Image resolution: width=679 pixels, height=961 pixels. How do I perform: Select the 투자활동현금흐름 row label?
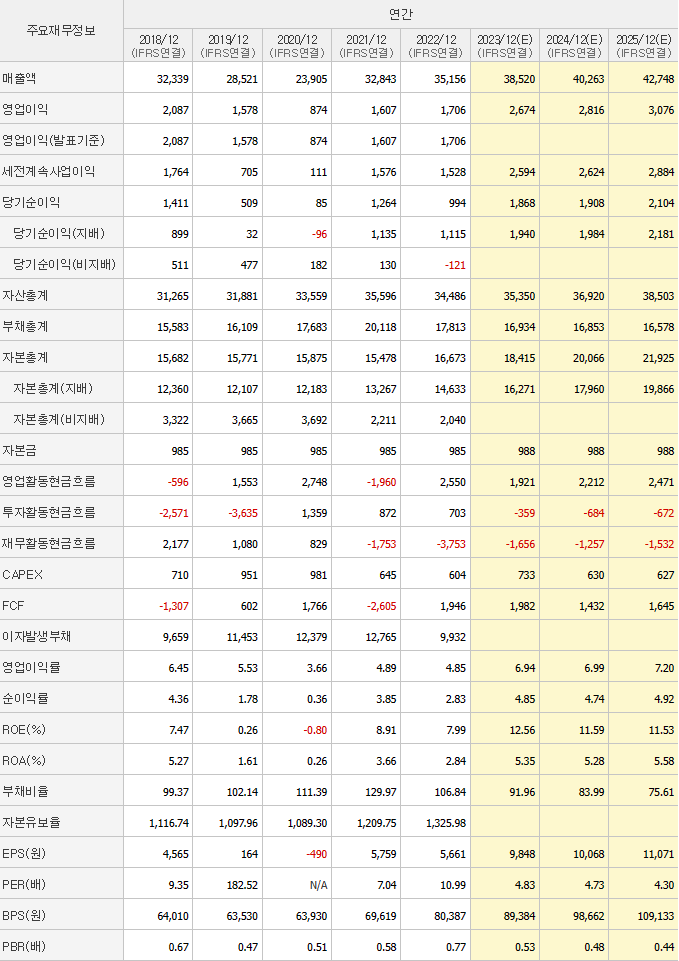point(48,512)
